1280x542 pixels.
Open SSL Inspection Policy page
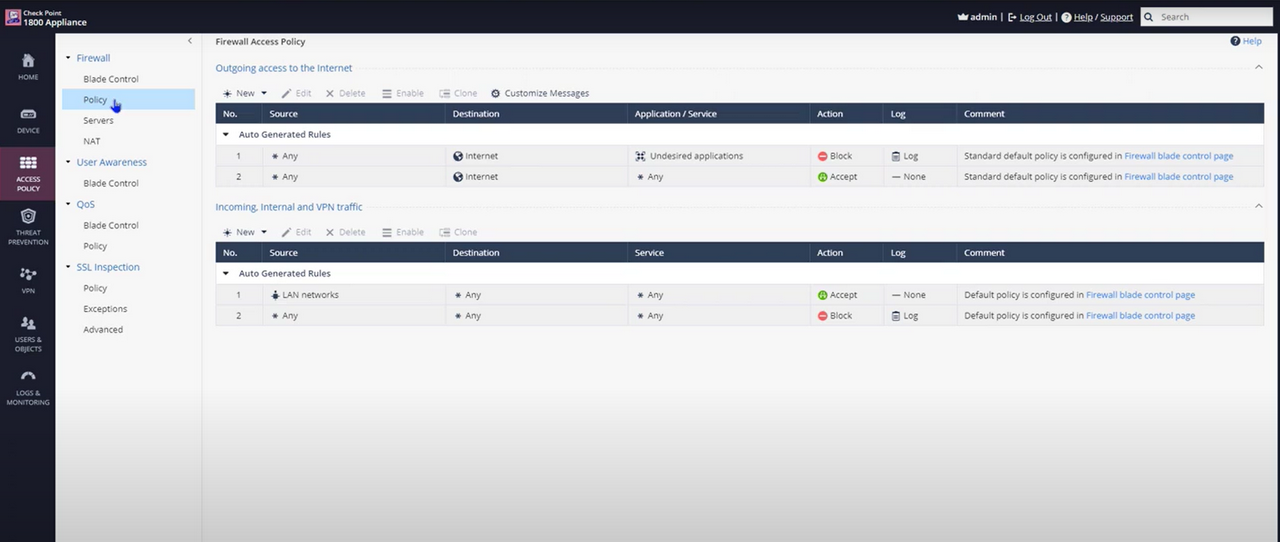coord(95,288)
